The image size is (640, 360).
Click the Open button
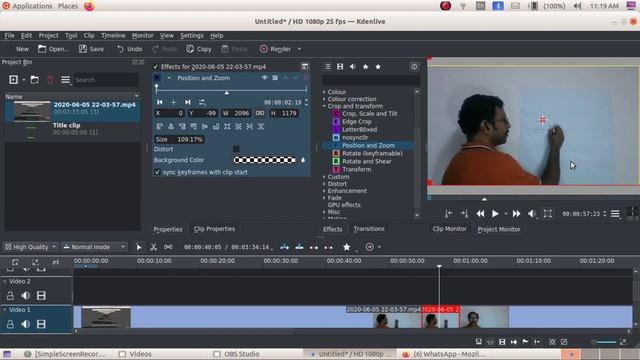point(53,49)
